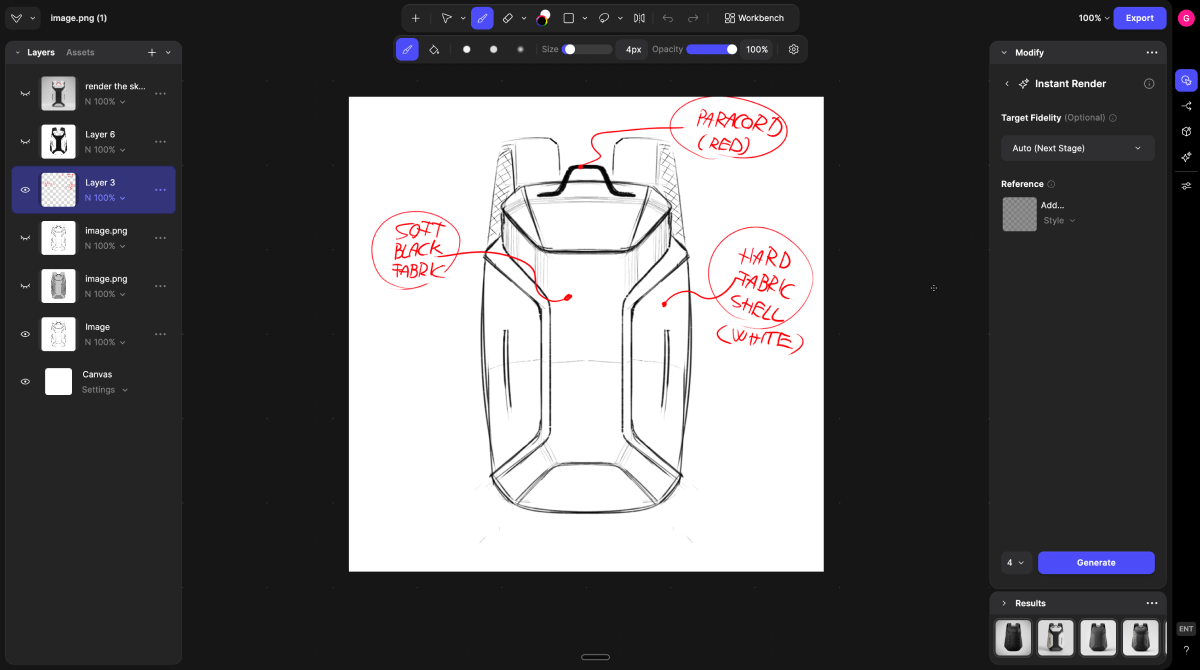Adjust the brush Opacity slider

tap(712, 49)
